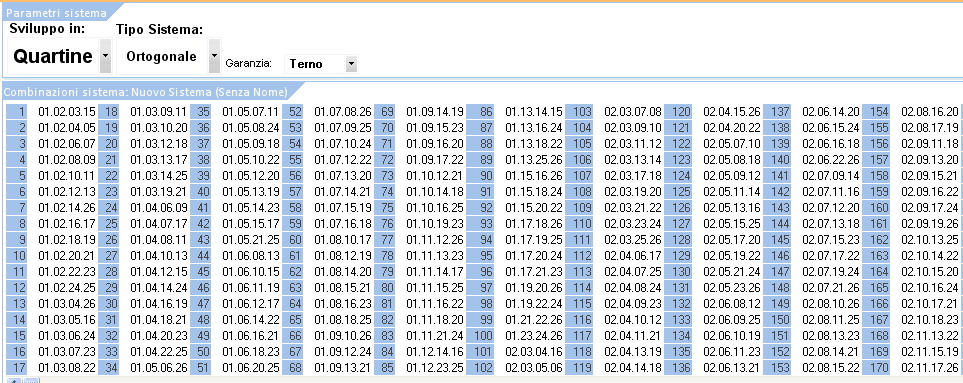Viewport: 963px width, 383px height.
Task: Click row number 100 cell
Action: coord(480,335)
